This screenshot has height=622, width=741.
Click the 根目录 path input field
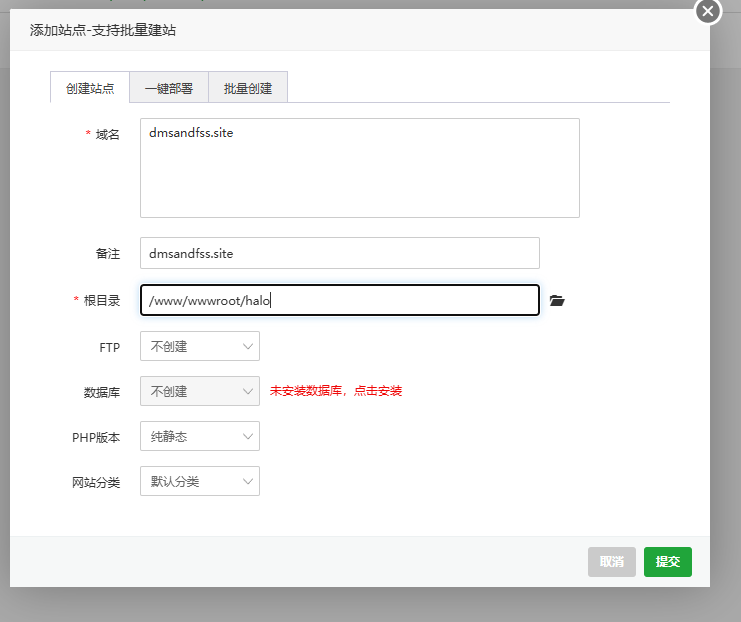340,300
